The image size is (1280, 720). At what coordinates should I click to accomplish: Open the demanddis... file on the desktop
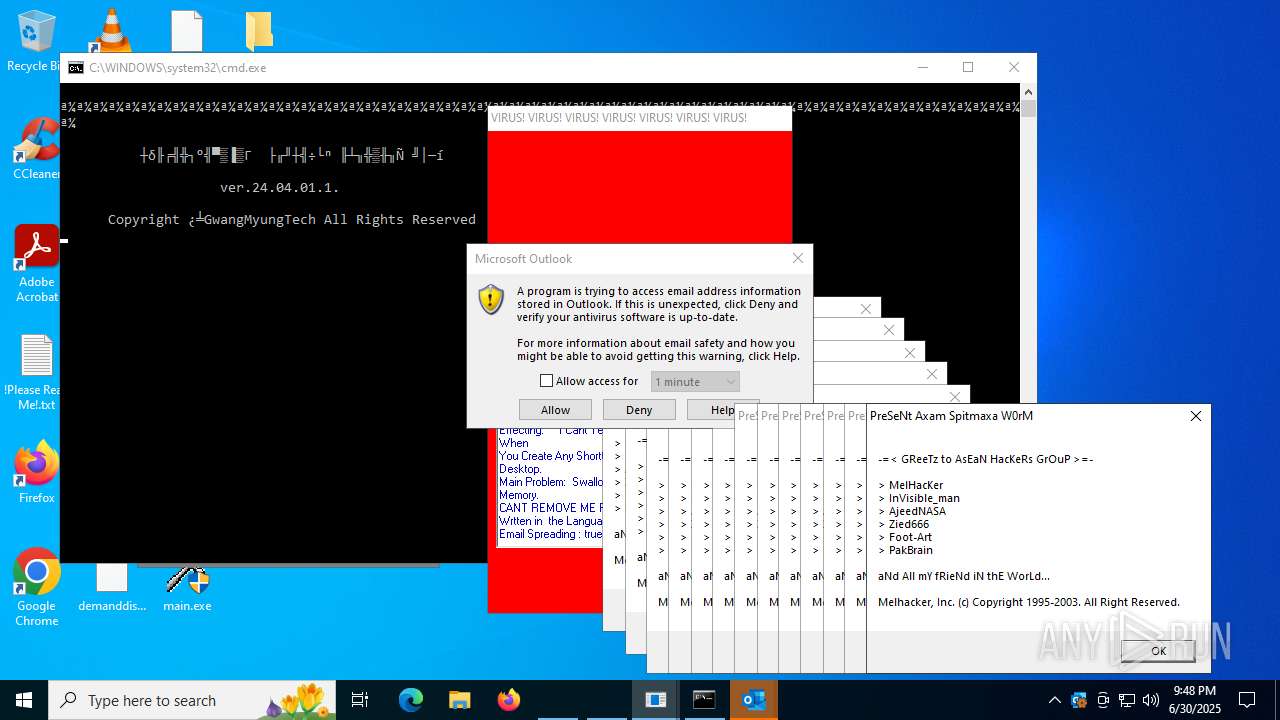click(112, 588)
